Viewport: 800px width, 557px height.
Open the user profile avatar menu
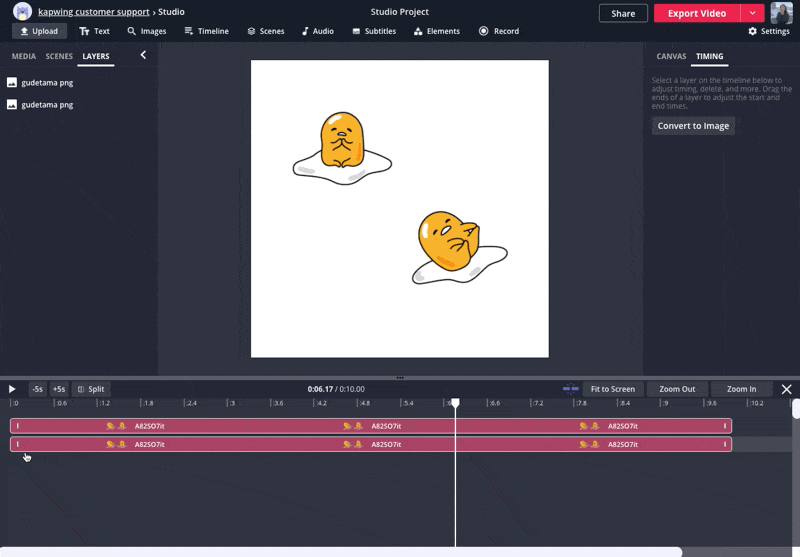[x=781, y=13]
